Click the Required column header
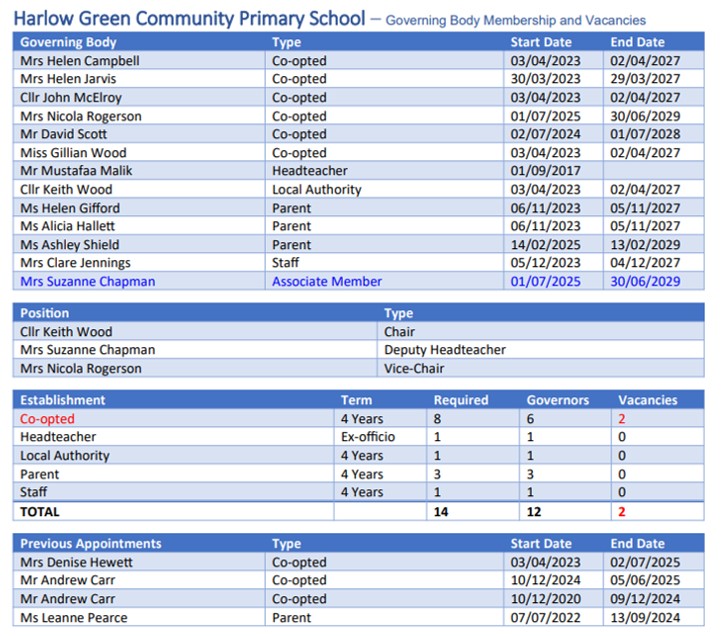This screenshot has width=722, height=636. (461, 400)
